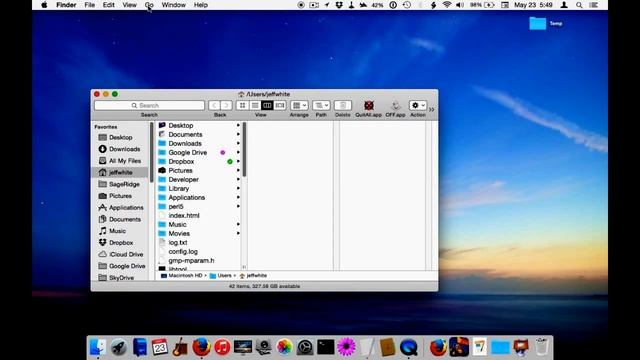Open the Edit menu
This screenshot has height=360, width=640.
tap(109, 5)
